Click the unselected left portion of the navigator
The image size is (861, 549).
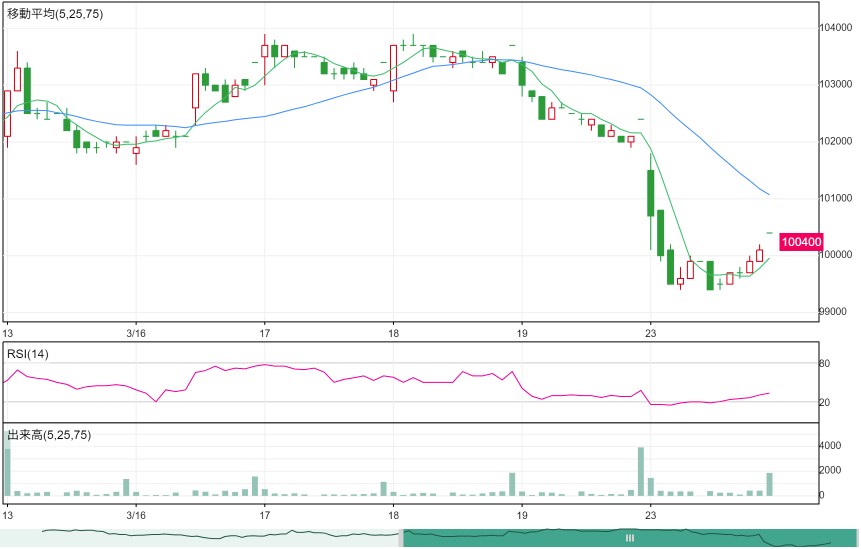[x=202, y=538]
